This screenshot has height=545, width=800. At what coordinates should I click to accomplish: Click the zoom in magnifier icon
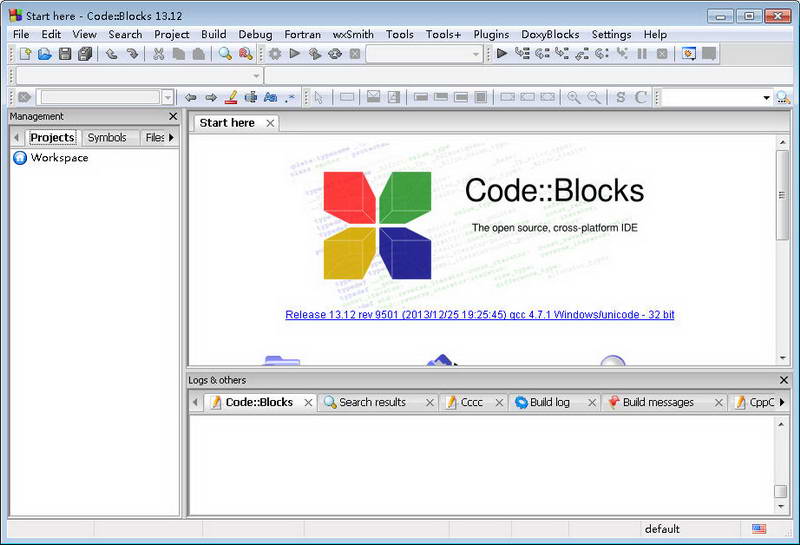(573, 97)
